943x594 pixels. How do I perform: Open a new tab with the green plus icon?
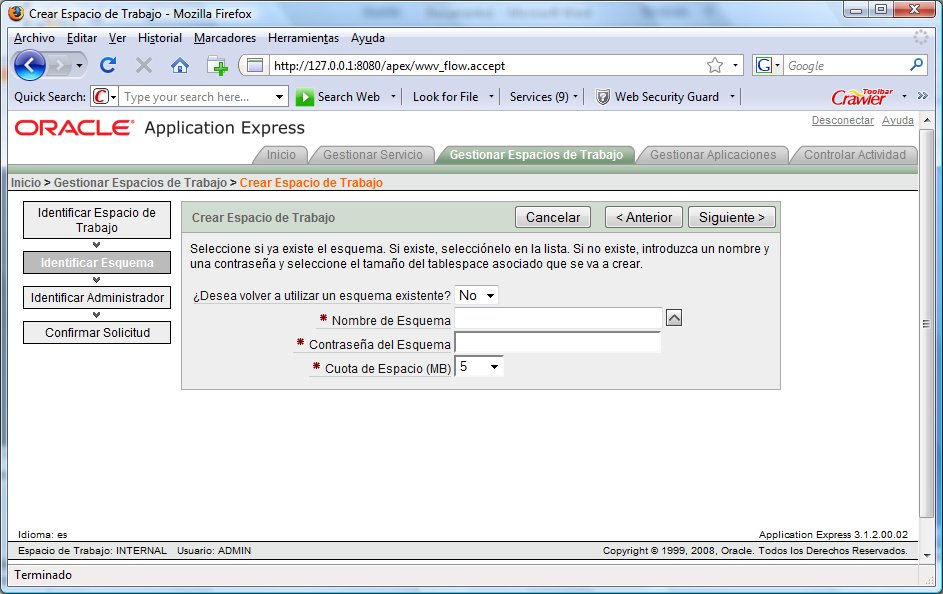pyautogui.click(x=217, y=65)
